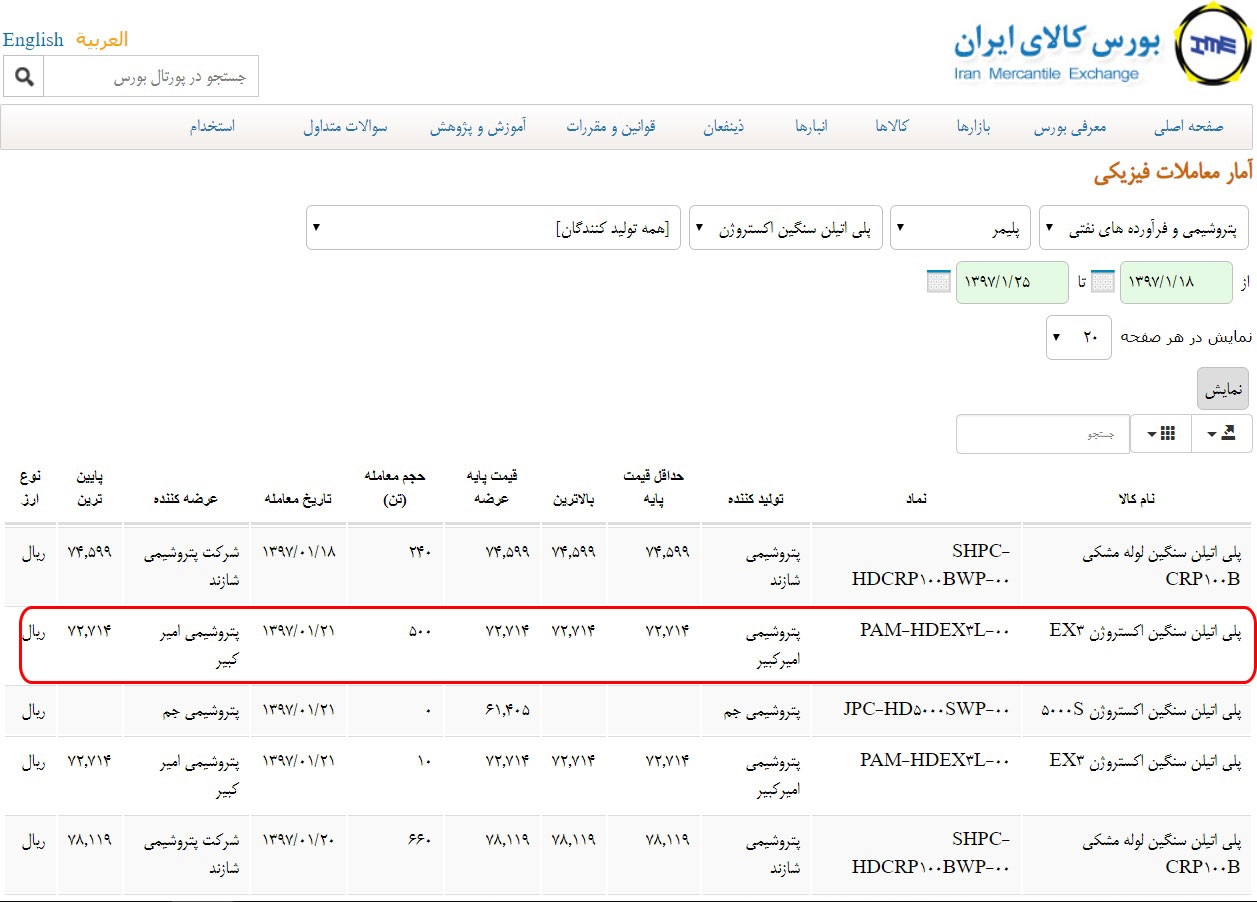Click the magnifier search button in portal search
The width and height of the screenshot is (1257, 902).
tap(24, 76)
